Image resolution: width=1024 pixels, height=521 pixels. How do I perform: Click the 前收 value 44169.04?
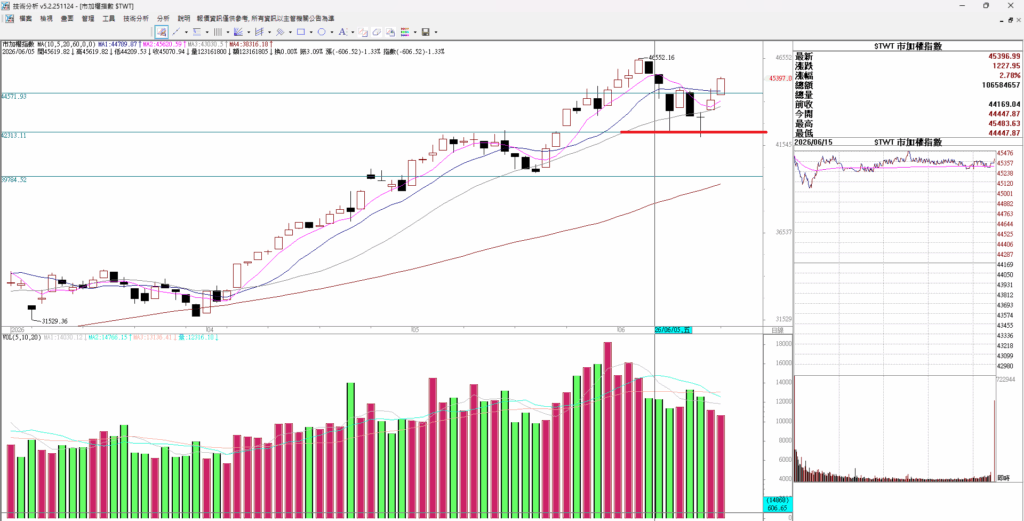1004,104
